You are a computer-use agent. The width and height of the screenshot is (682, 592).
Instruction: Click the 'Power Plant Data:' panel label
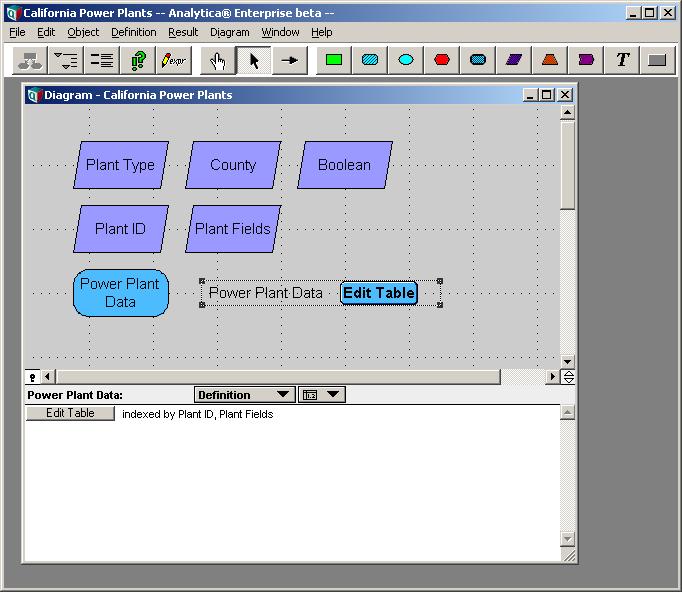click(x=75, y=395)
